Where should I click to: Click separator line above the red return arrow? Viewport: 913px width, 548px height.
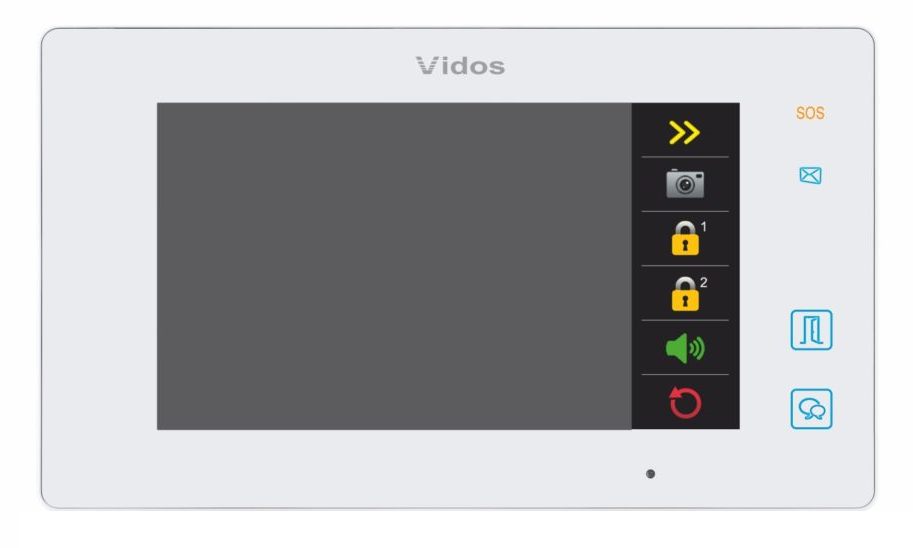(685, 374)
